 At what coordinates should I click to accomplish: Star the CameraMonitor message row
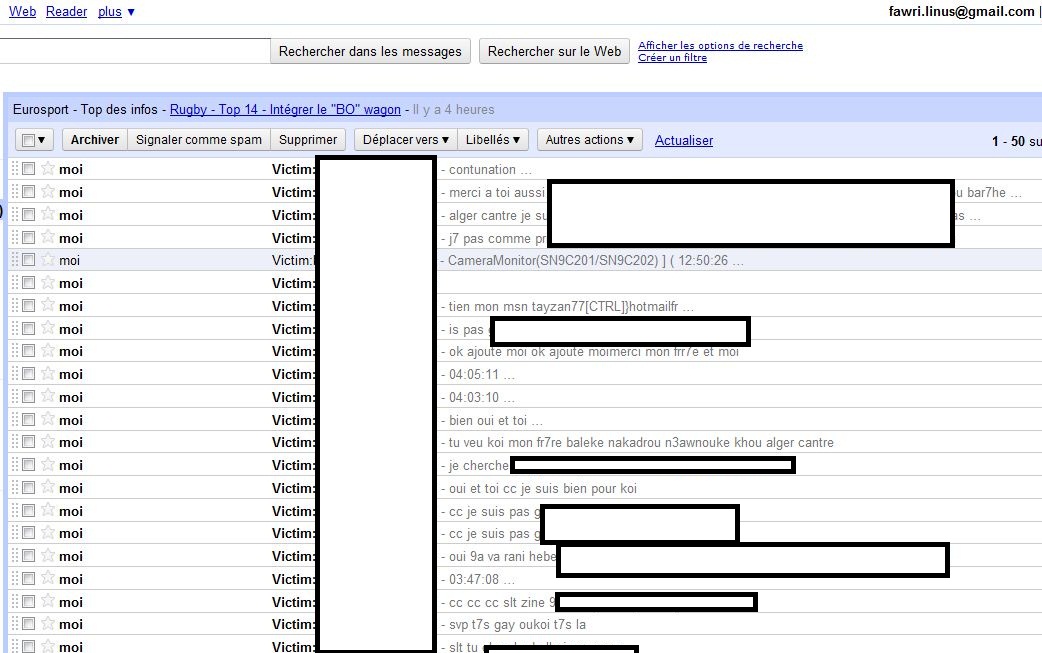tap(47, 260)
